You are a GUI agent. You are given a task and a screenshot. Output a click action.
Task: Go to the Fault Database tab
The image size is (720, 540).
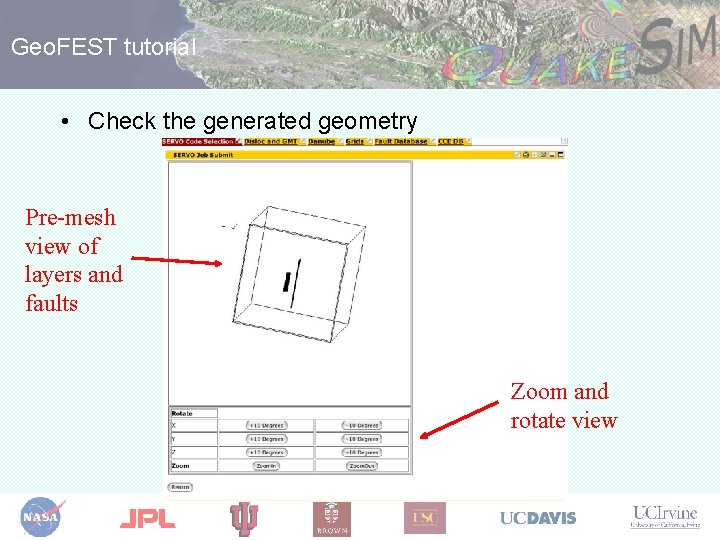click(401, 141)
